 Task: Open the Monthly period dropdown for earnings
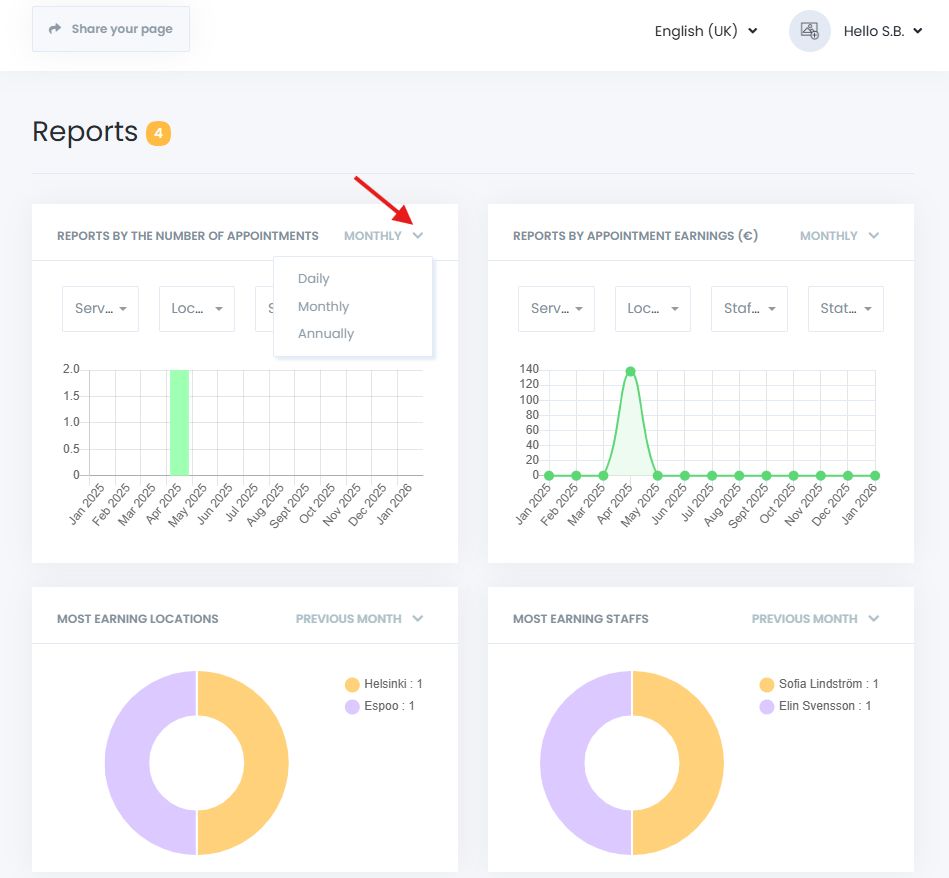[839, 236]
